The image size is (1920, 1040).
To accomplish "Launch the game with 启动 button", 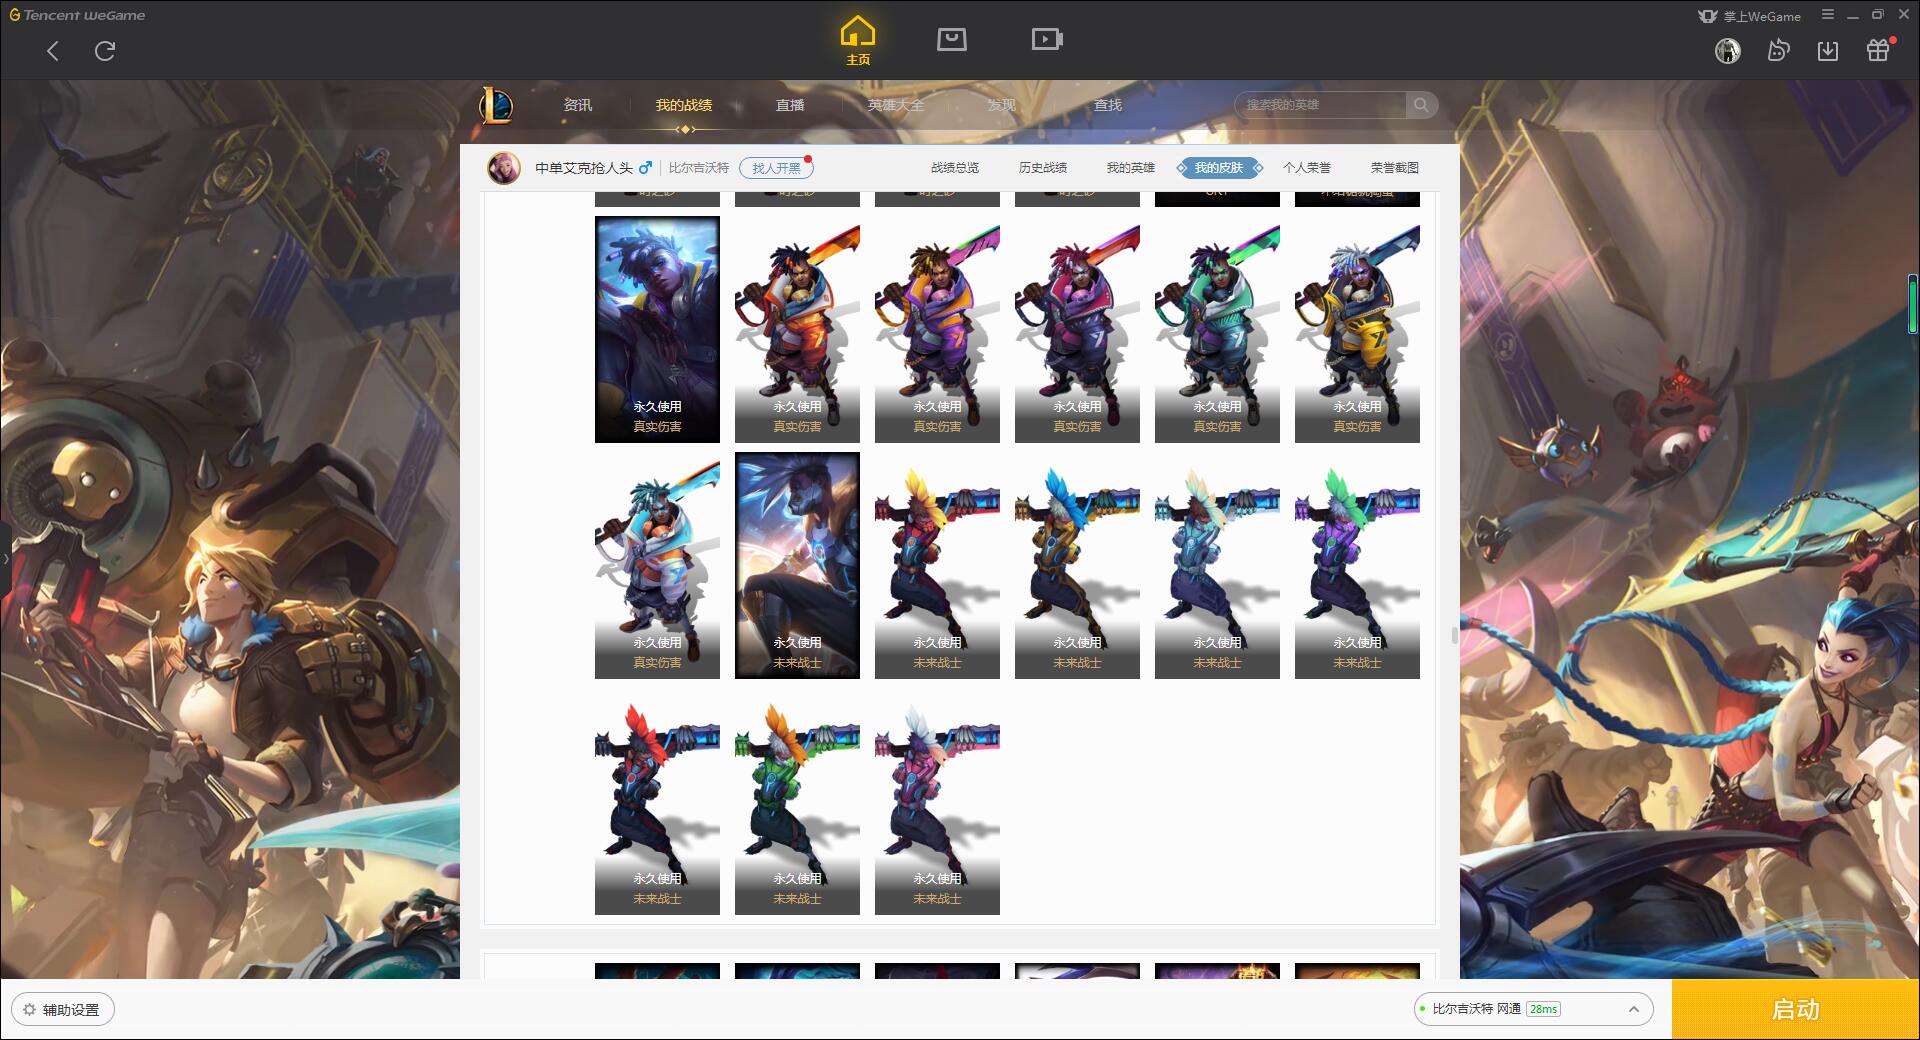I will 1795,1009.
